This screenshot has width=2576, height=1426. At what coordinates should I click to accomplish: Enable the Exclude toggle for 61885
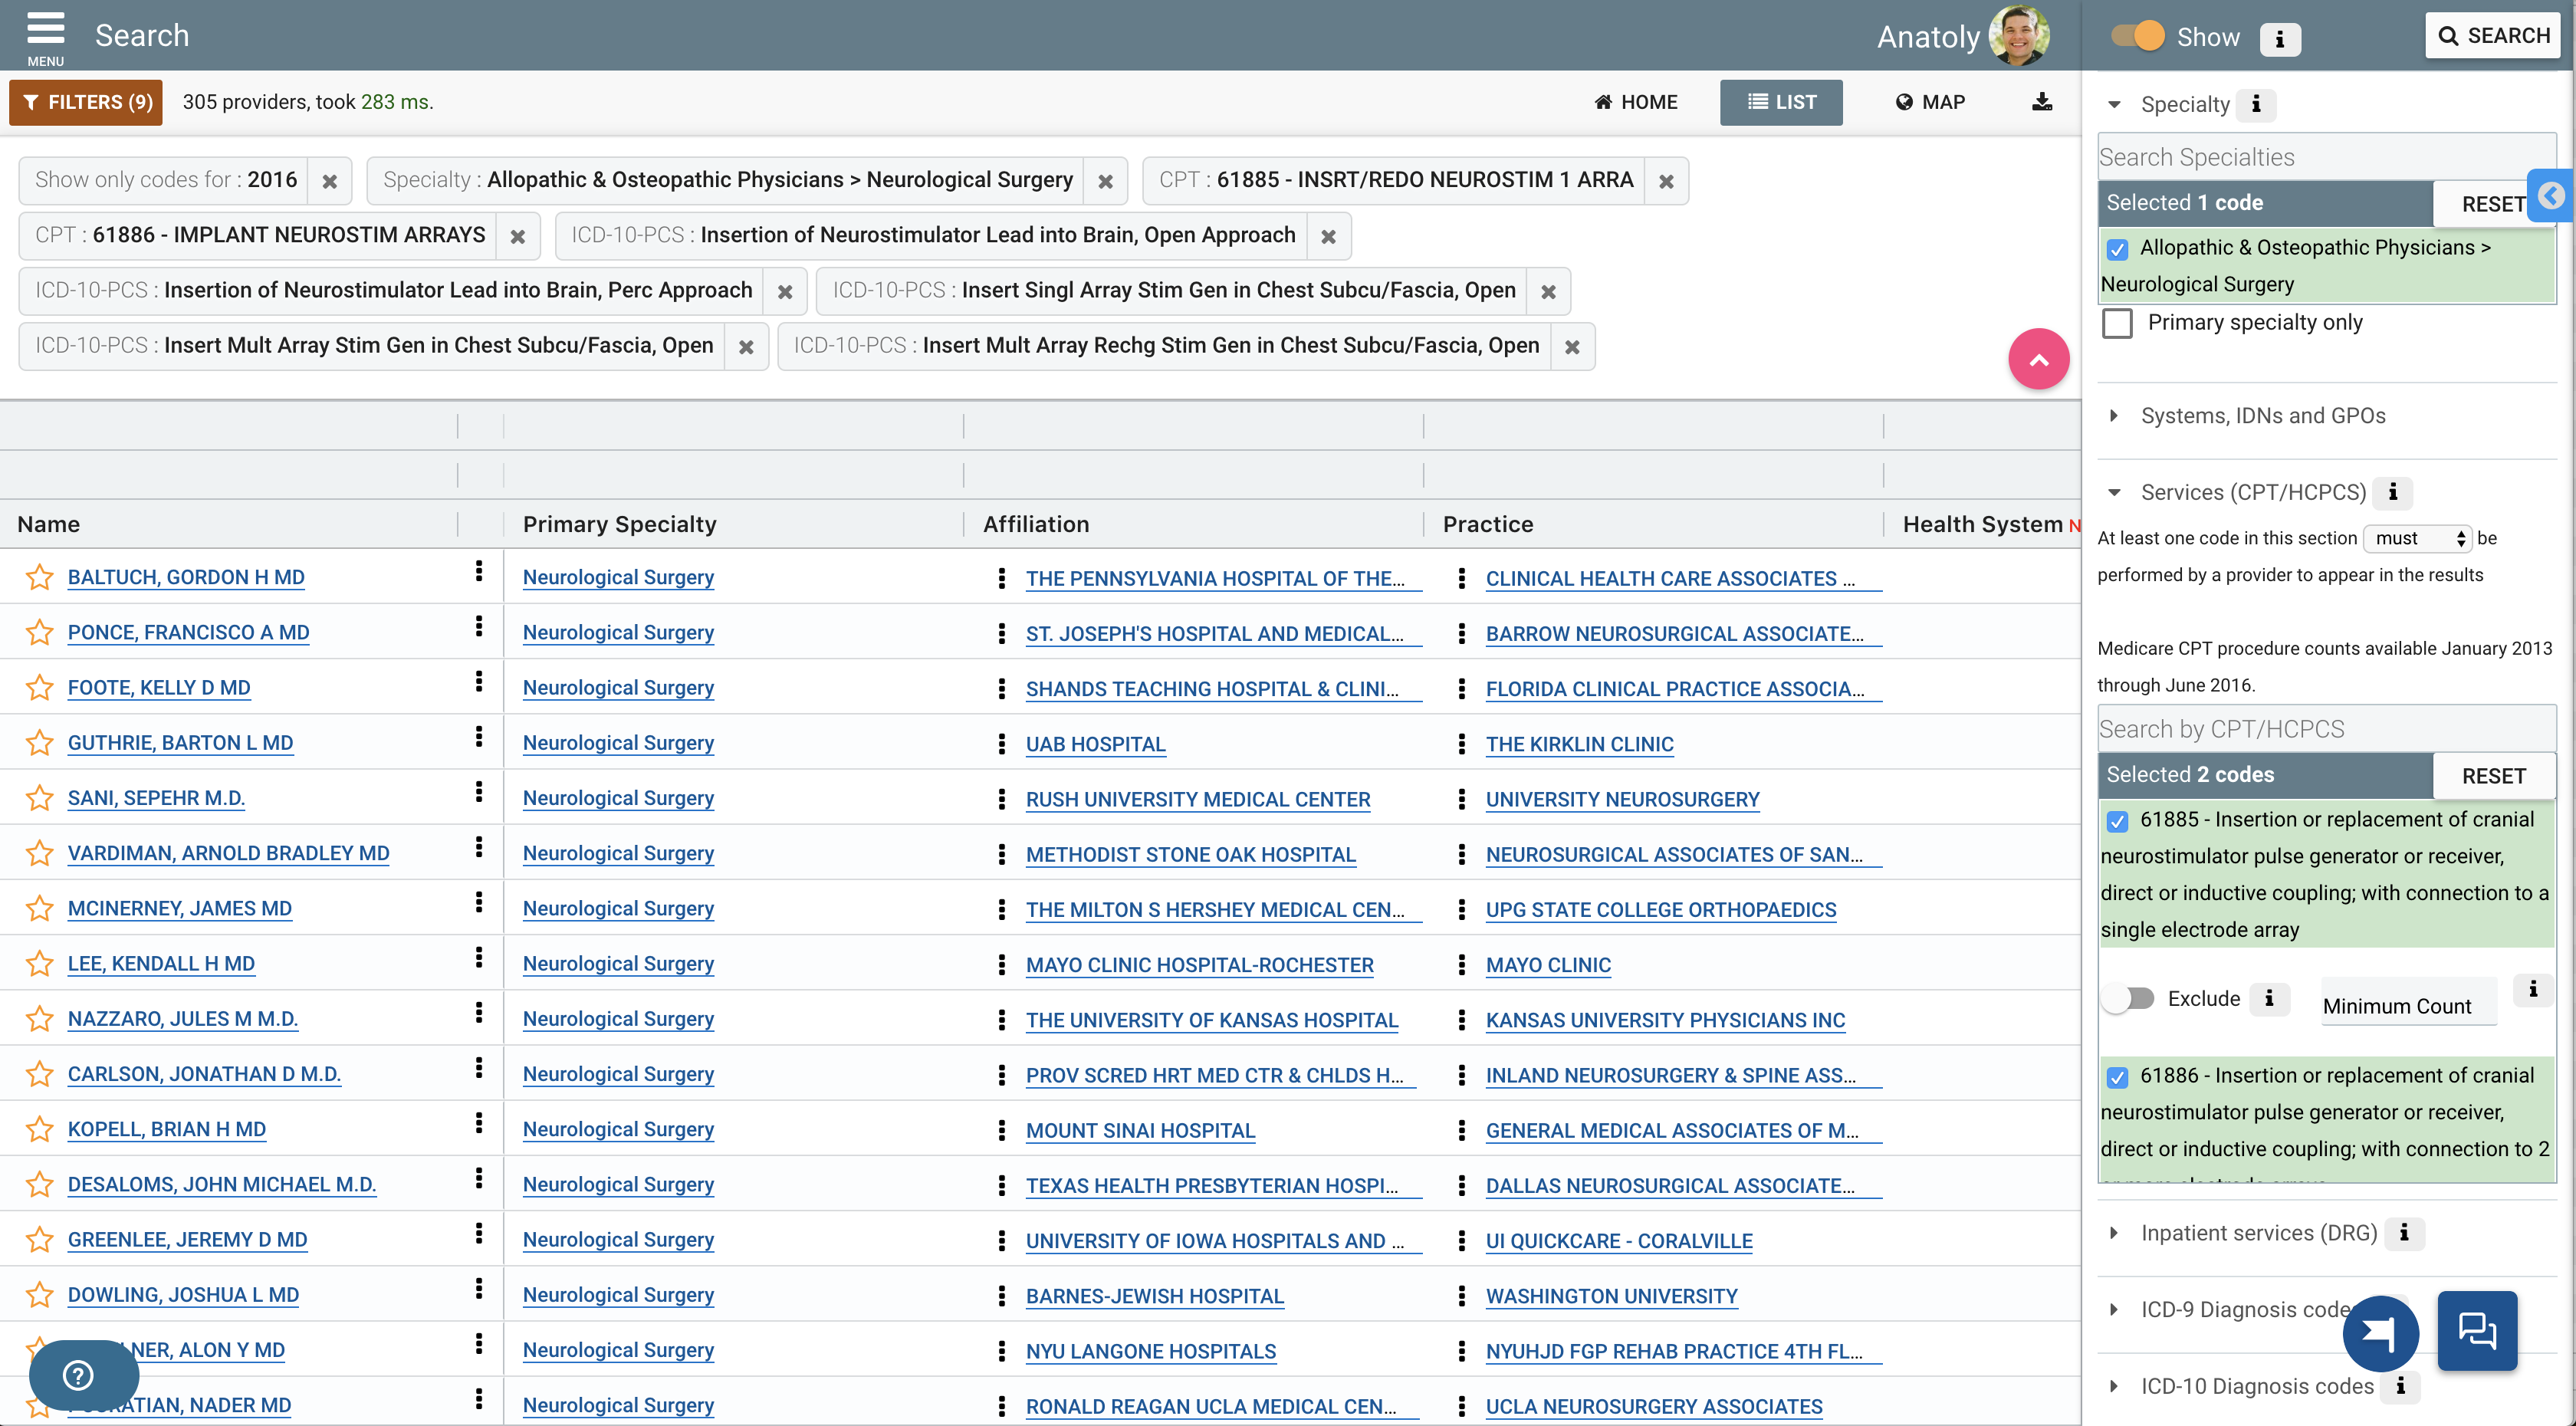point(2128,998)
